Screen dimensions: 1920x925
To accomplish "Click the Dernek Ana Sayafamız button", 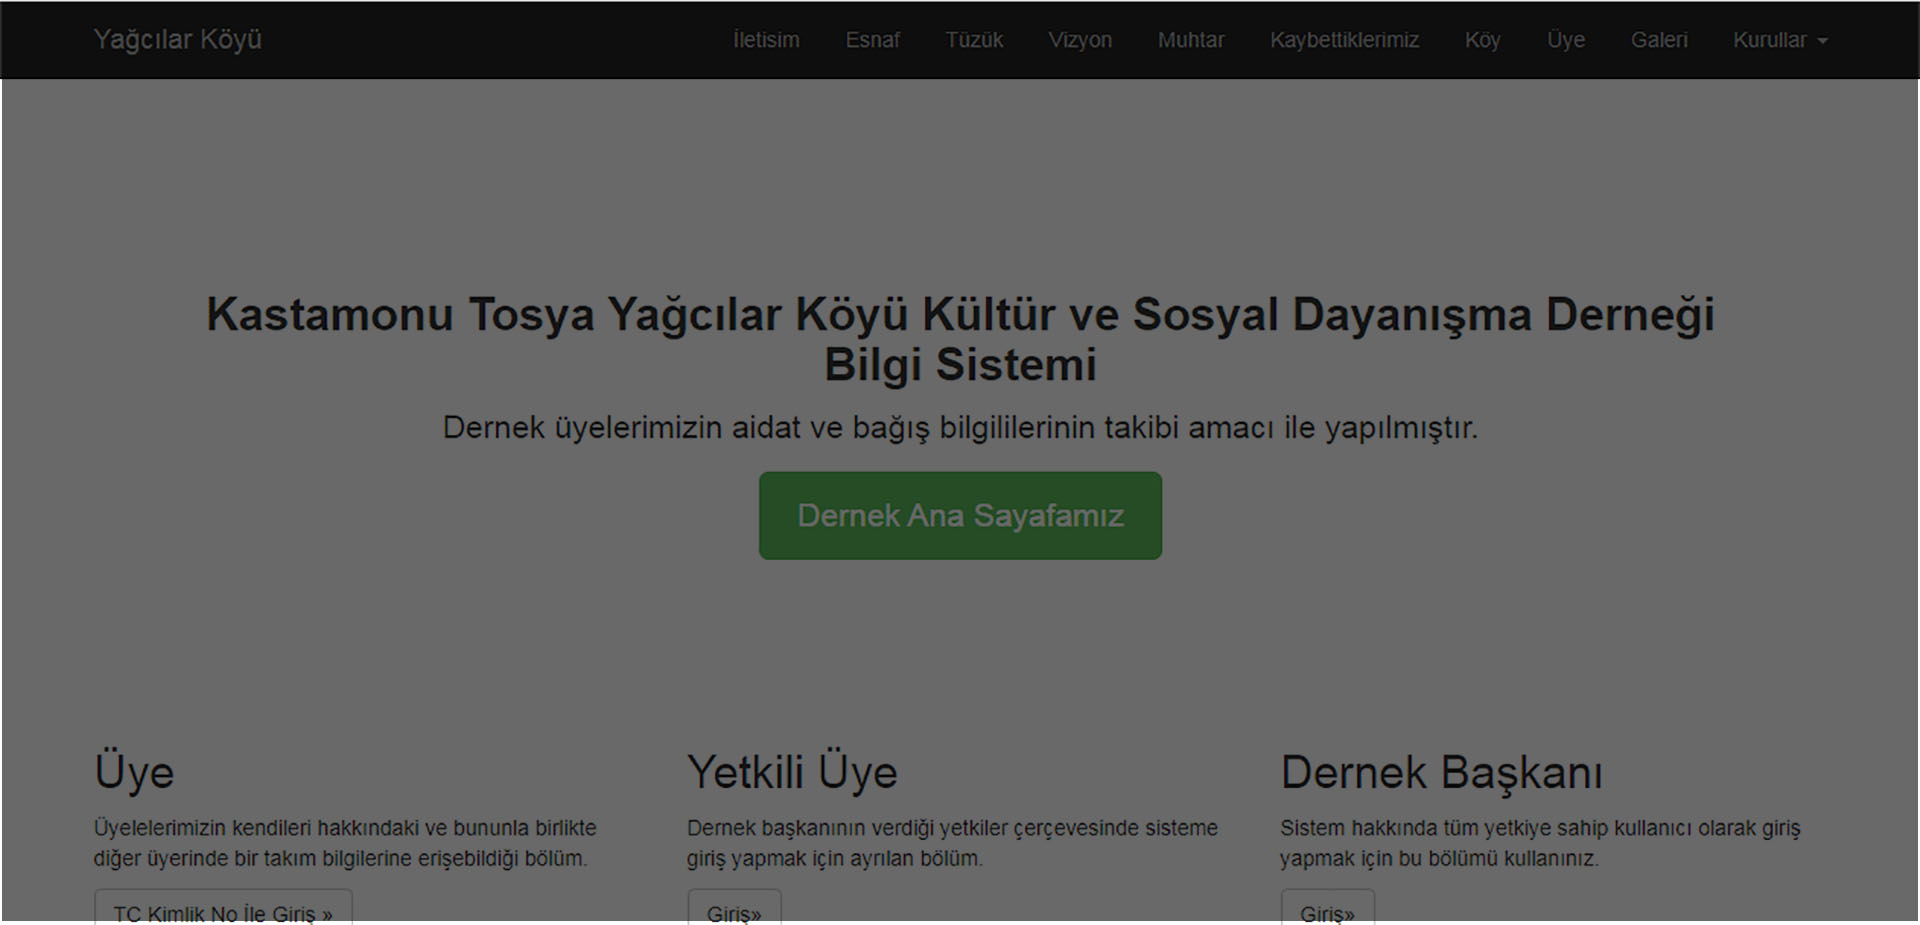I will tap(960, 516).
